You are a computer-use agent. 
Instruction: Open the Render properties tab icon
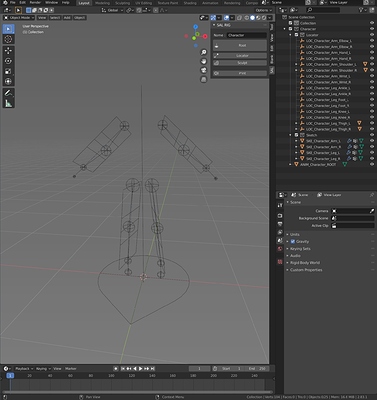280,216
